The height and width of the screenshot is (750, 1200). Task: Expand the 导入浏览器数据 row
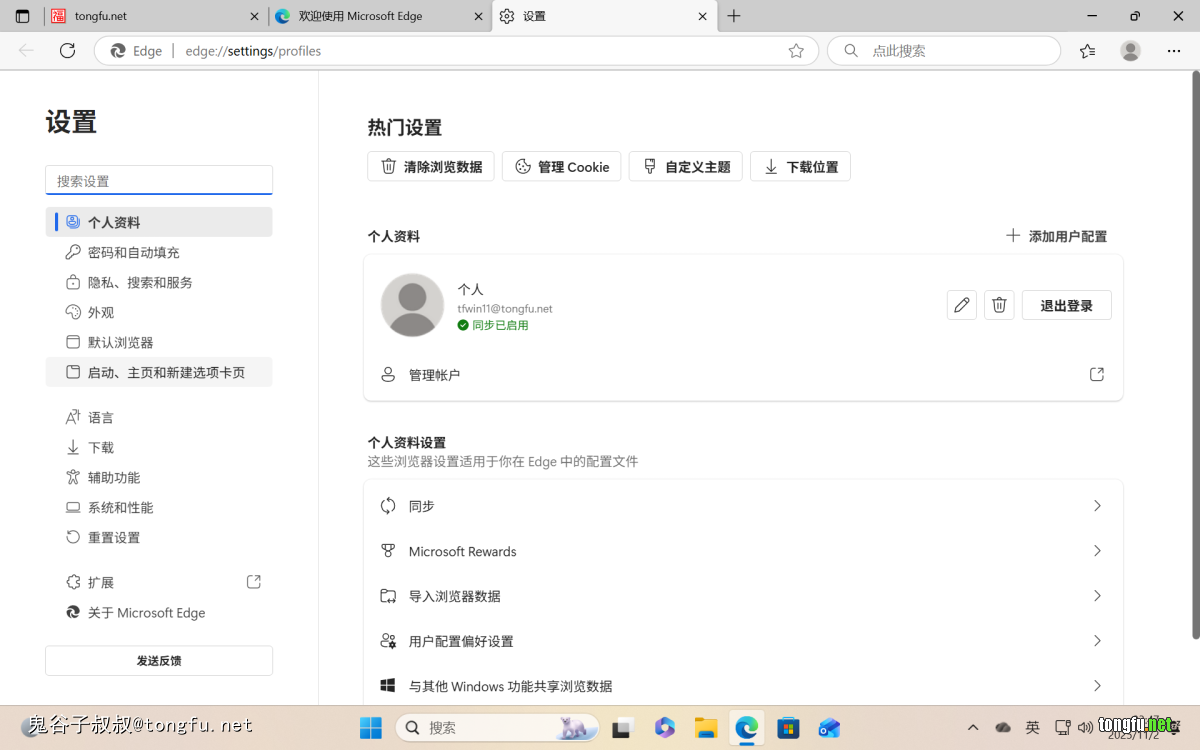coord(743,596)
